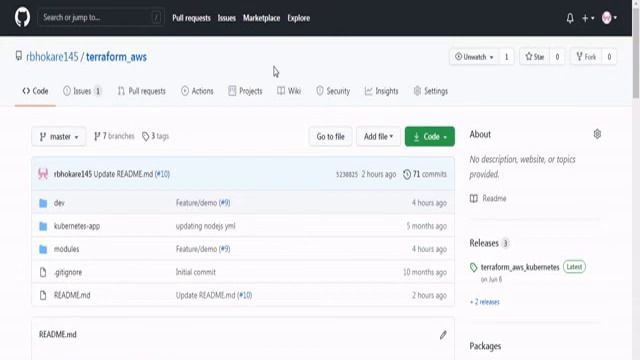Open the Actions tab
The width and height of the screenshot is (640, 360).
(x=197, y=91)
